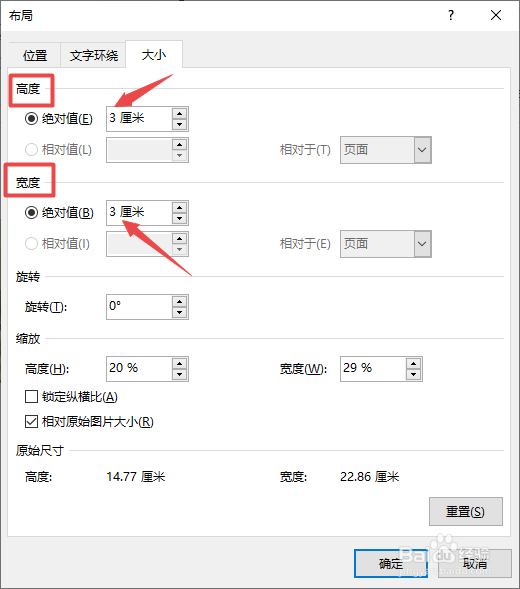Image resolution: width=520 pixels, height=589 pixels.
Task: Decrease scale height percent with down arrow
Action: [180, 374]
